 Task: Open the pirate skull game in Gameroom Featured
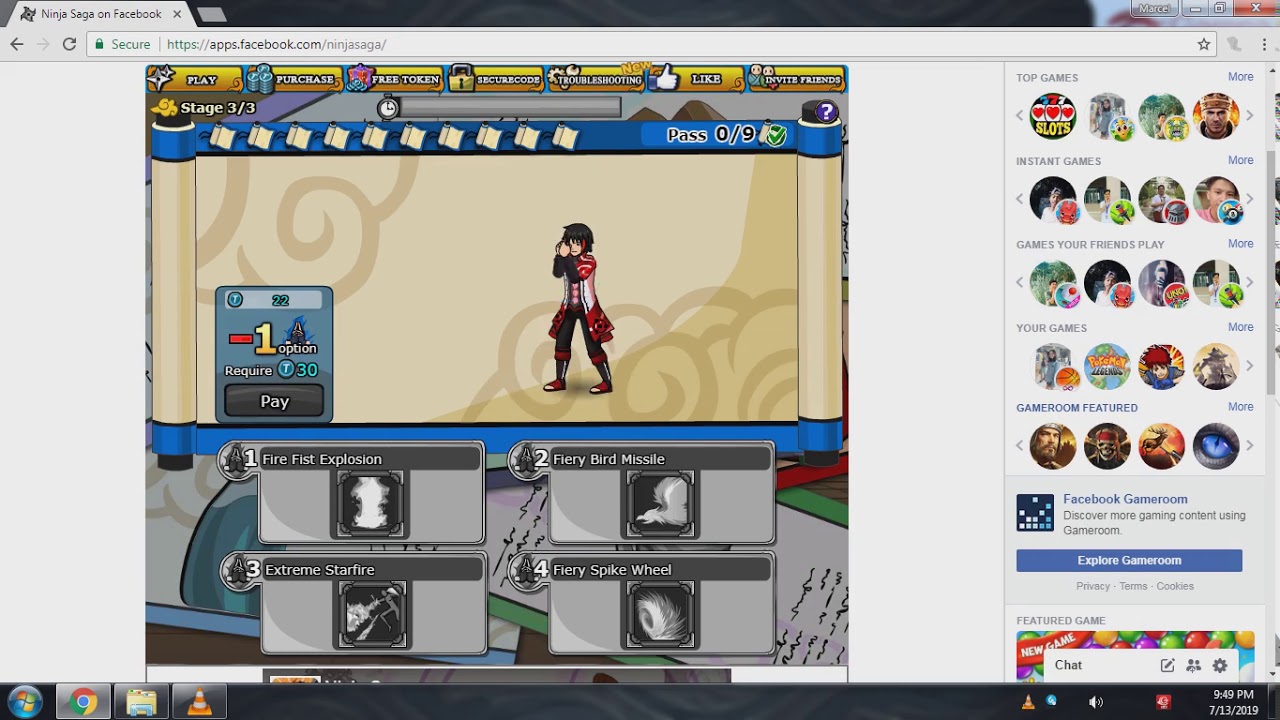(x=1107, y=446)
